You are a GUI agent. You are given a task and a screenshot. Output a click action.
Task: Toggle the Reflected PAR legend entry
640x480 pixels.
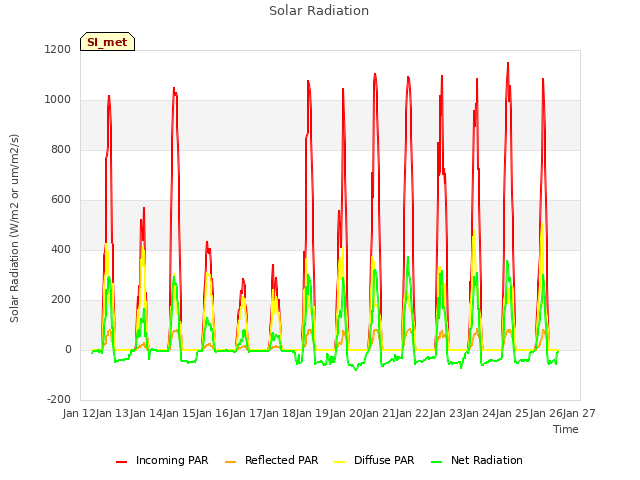coord(271,460)
